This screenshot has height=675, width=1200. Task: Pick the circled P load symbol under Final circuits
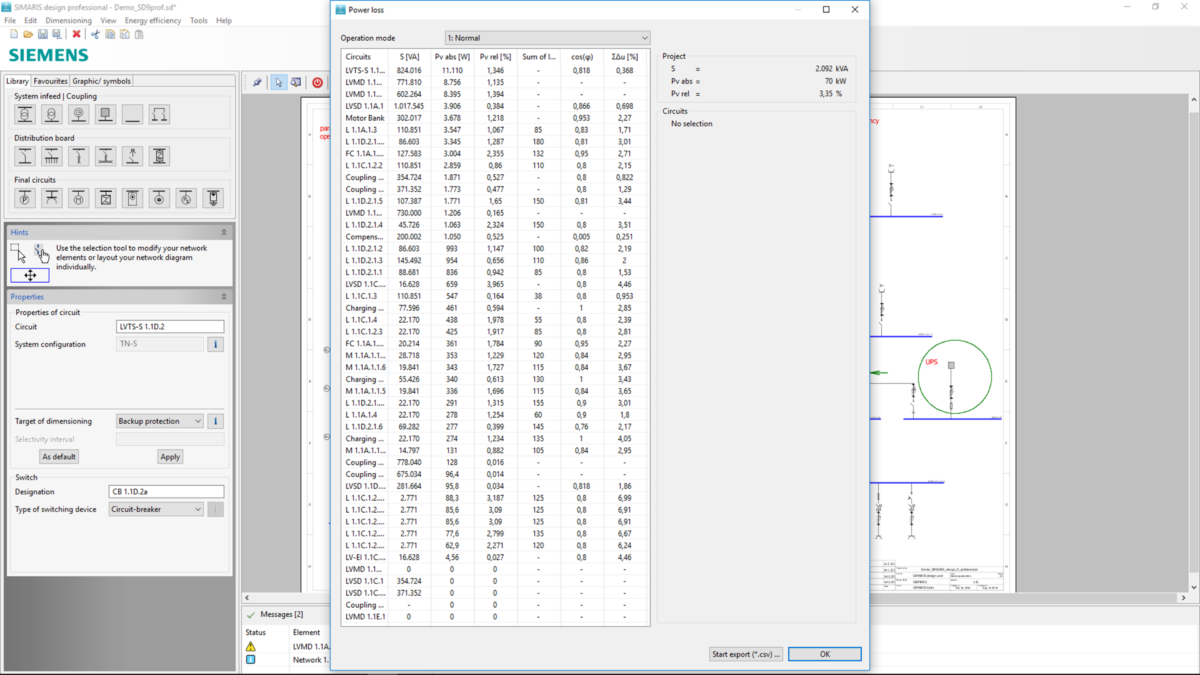(25, 198)
